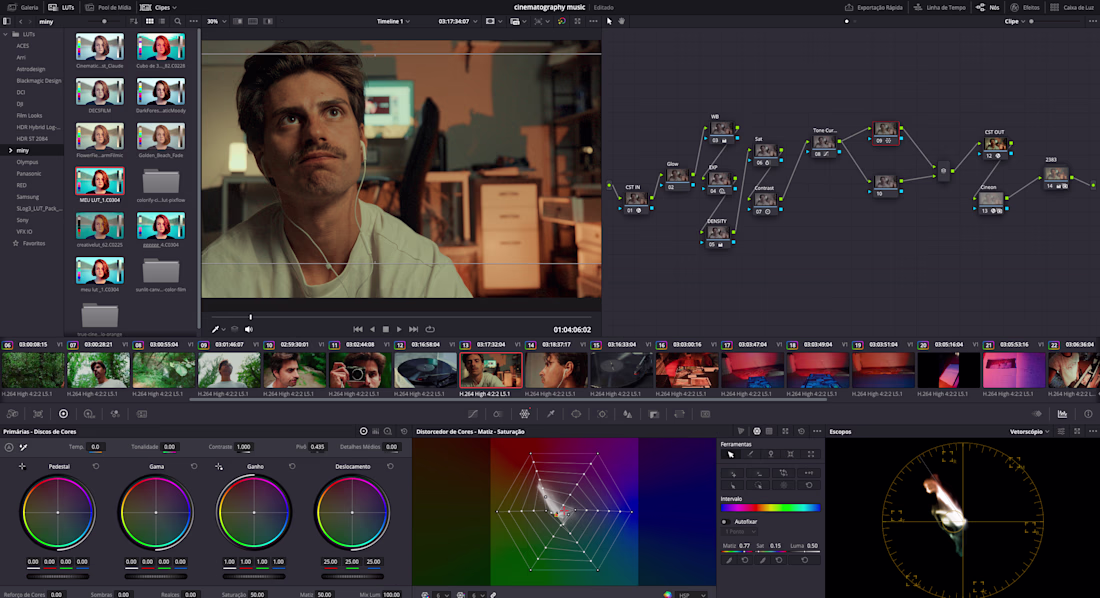Image resolution: width=1100 pixels, height=598 pixels.
Task: Reset the Deslocamento wheel
Action: click(x=391, y=466)
